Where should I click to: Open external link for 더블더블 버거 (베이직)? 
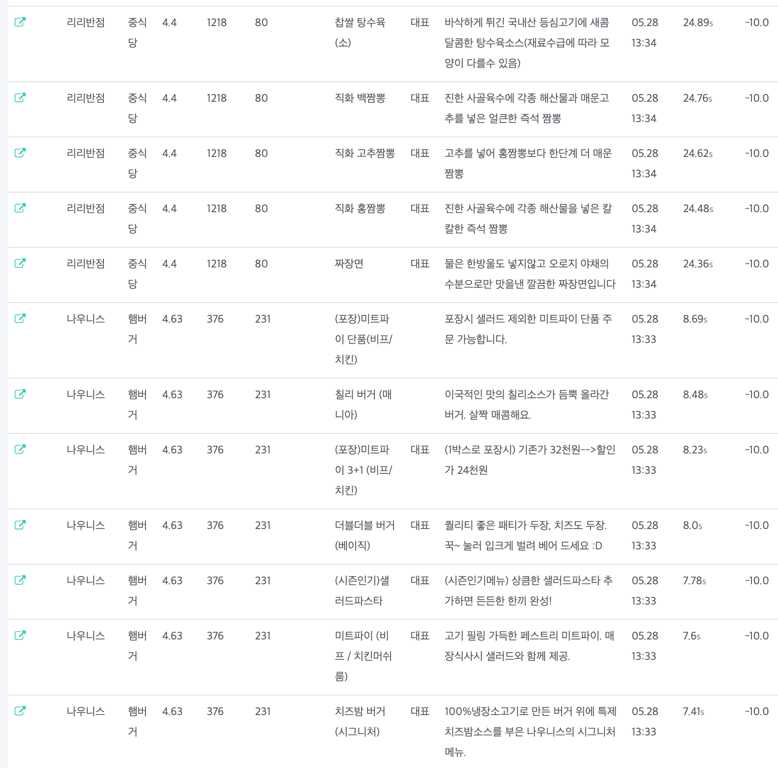20,525
